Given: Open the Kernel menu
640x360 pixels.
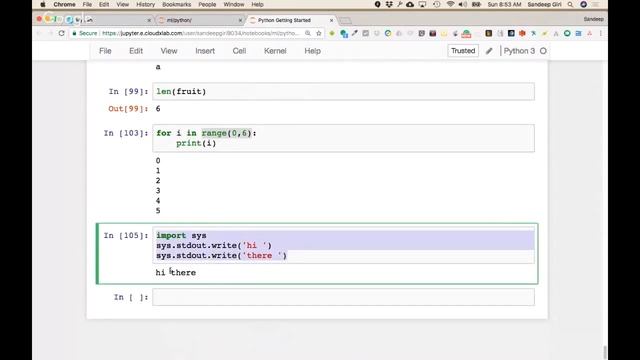Looking at the screenshot, I should (x=275, y=51).
